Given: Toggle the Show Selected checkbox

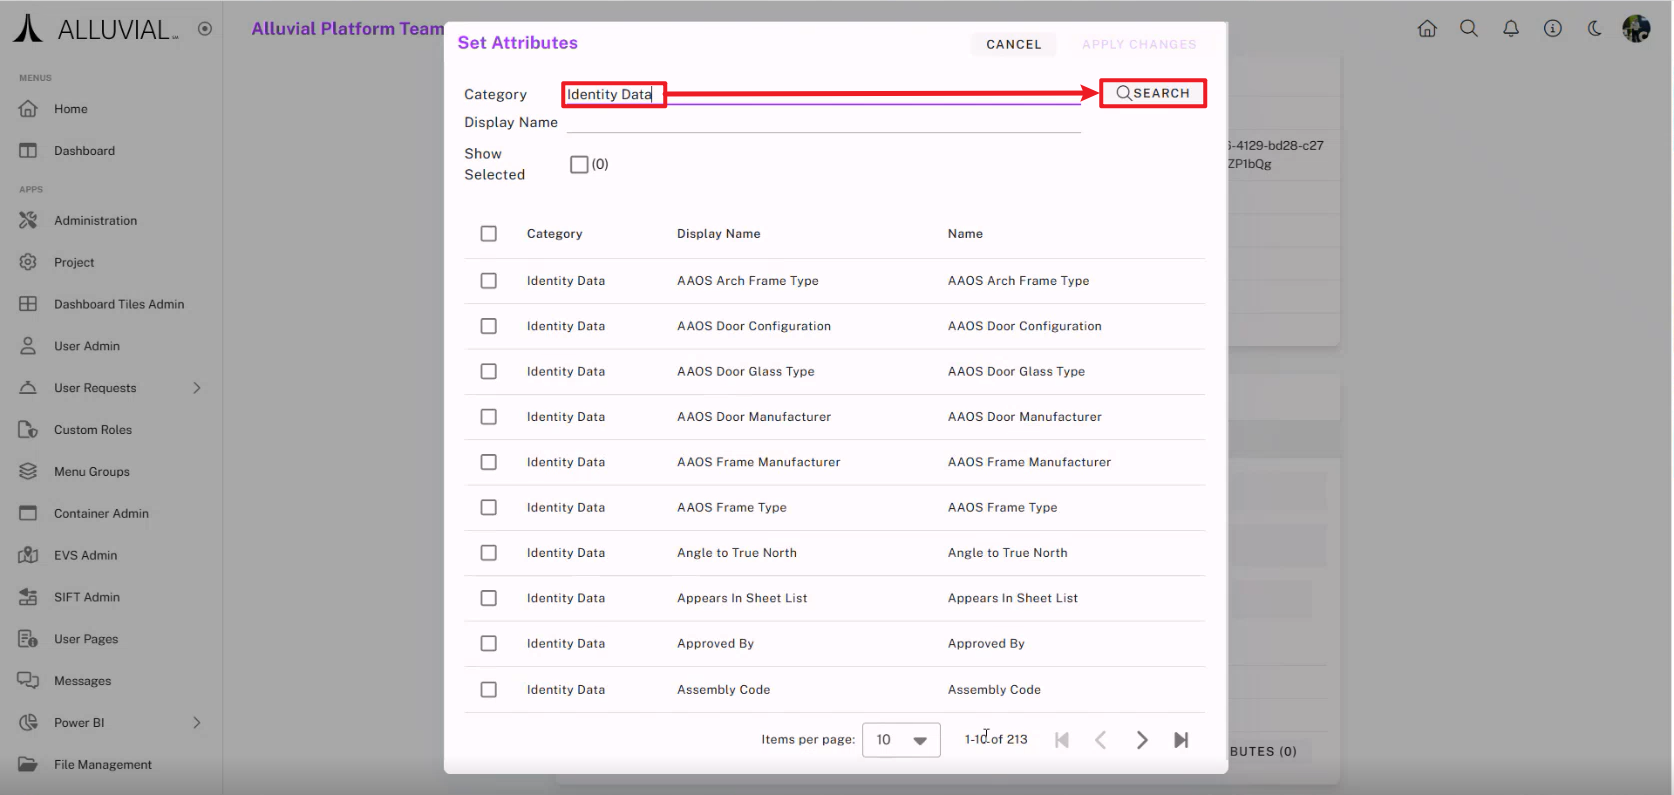Looking at the screenshot, I should [579, 164].
